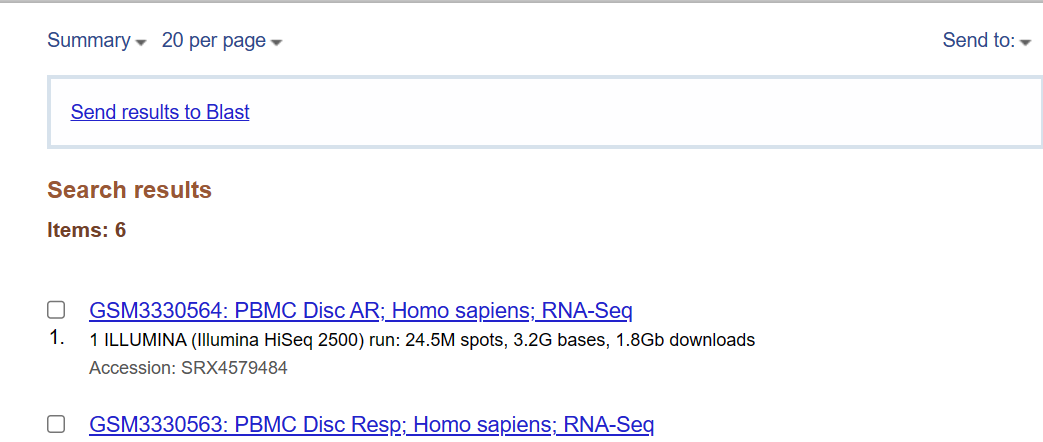Open the Summary display format dropdown

96,41
